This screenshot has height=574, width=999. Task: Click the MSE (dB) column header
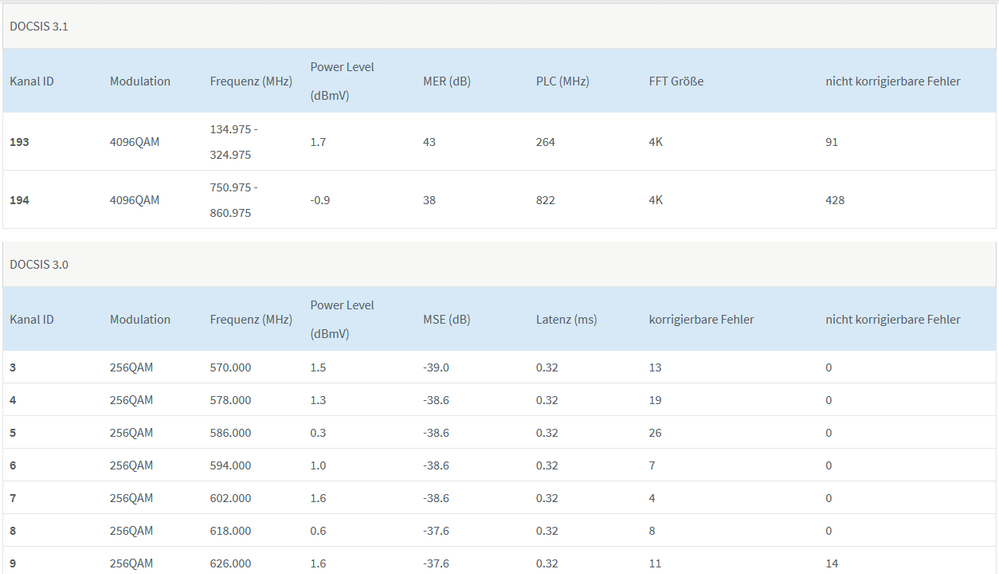coord(447,320)
